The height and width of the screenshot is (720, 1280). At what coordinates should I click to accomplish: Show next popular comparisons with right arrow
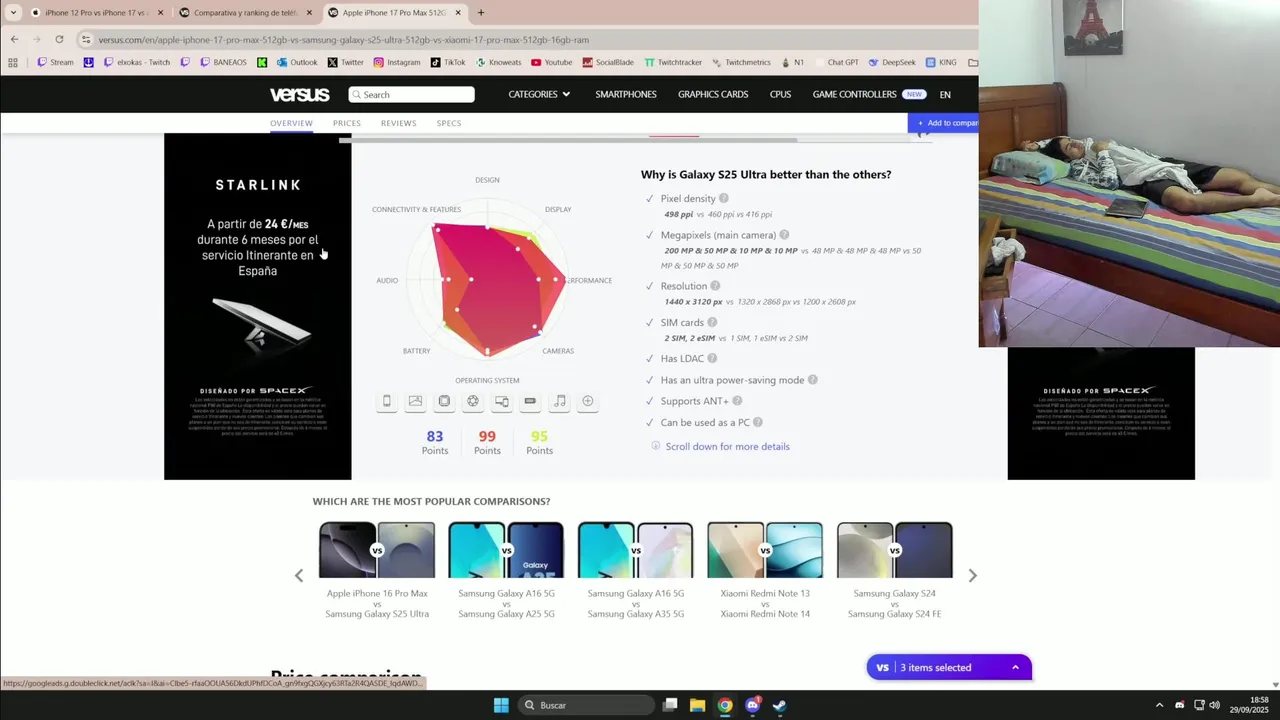972,575
